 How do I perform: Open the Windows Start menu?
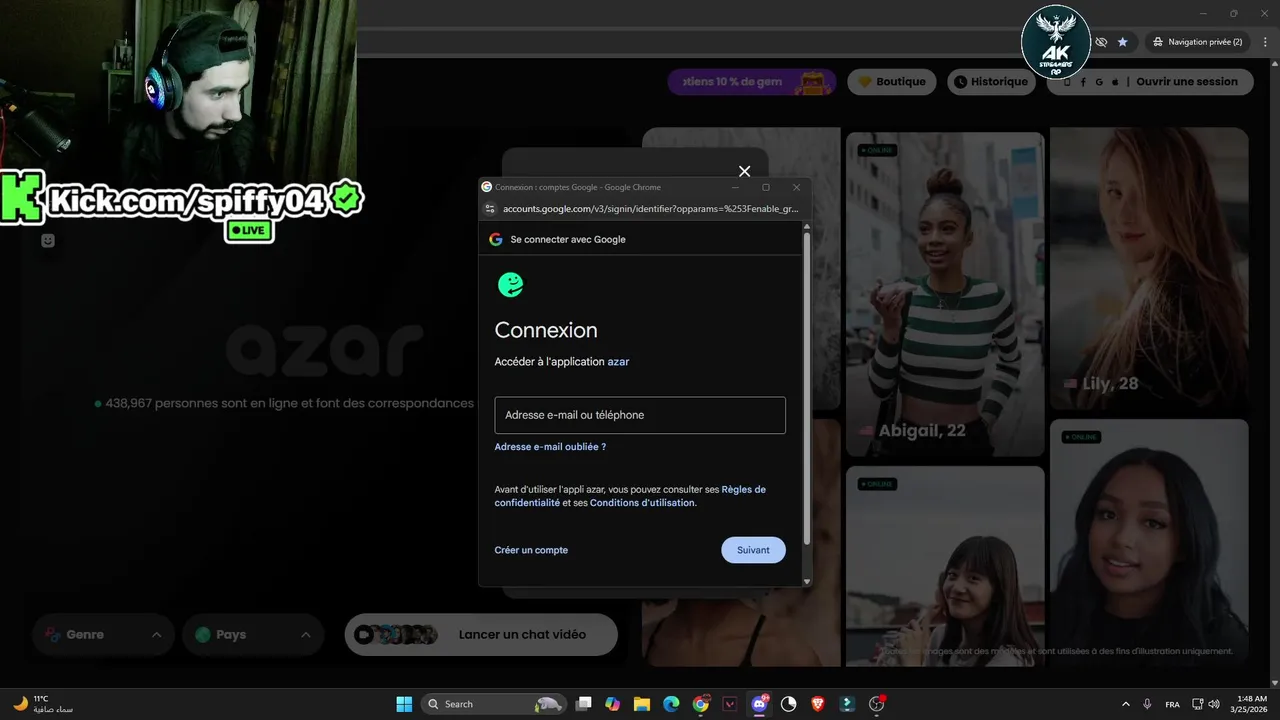pyautogui.click(x=404, y=704)
